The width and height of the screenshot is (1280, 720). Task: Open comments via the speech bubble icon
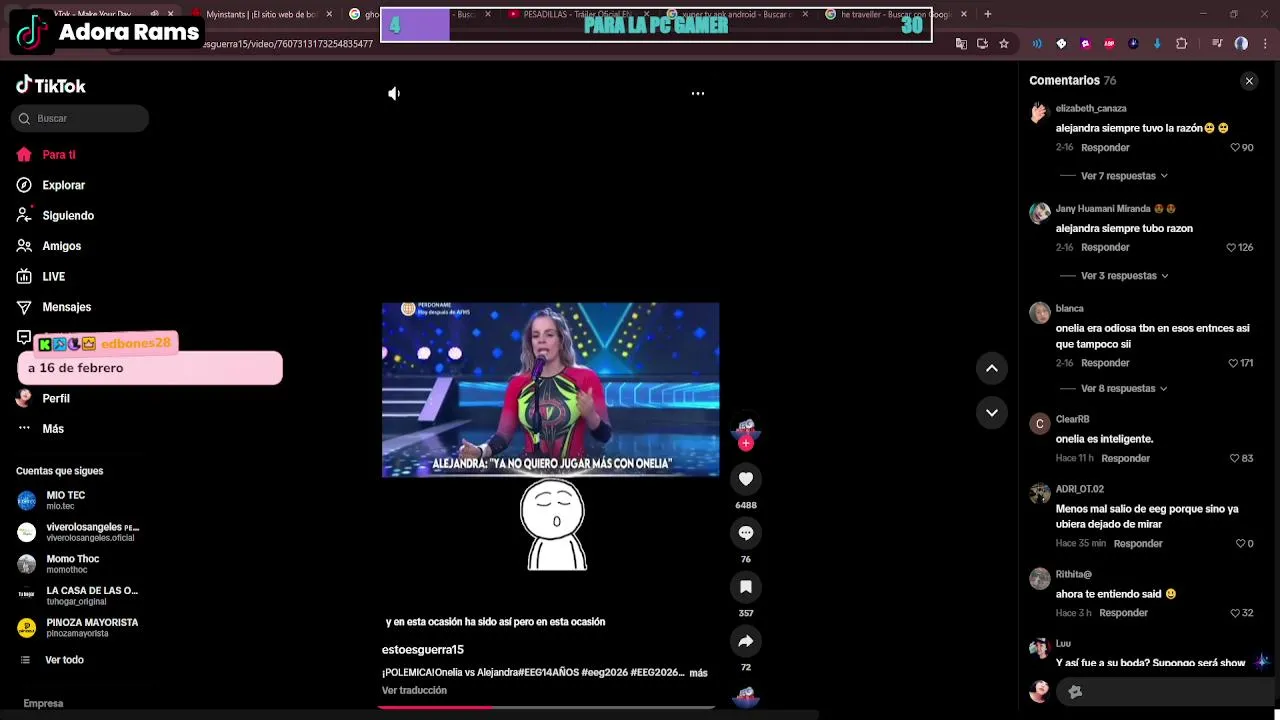[746, 533]
